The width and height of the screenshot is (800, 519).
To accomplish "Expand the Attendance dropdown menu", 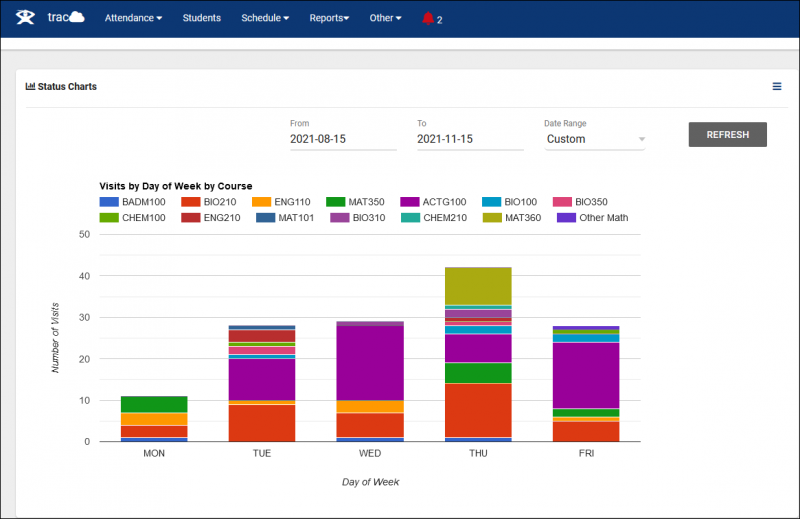I will click(x=133, y=18).
